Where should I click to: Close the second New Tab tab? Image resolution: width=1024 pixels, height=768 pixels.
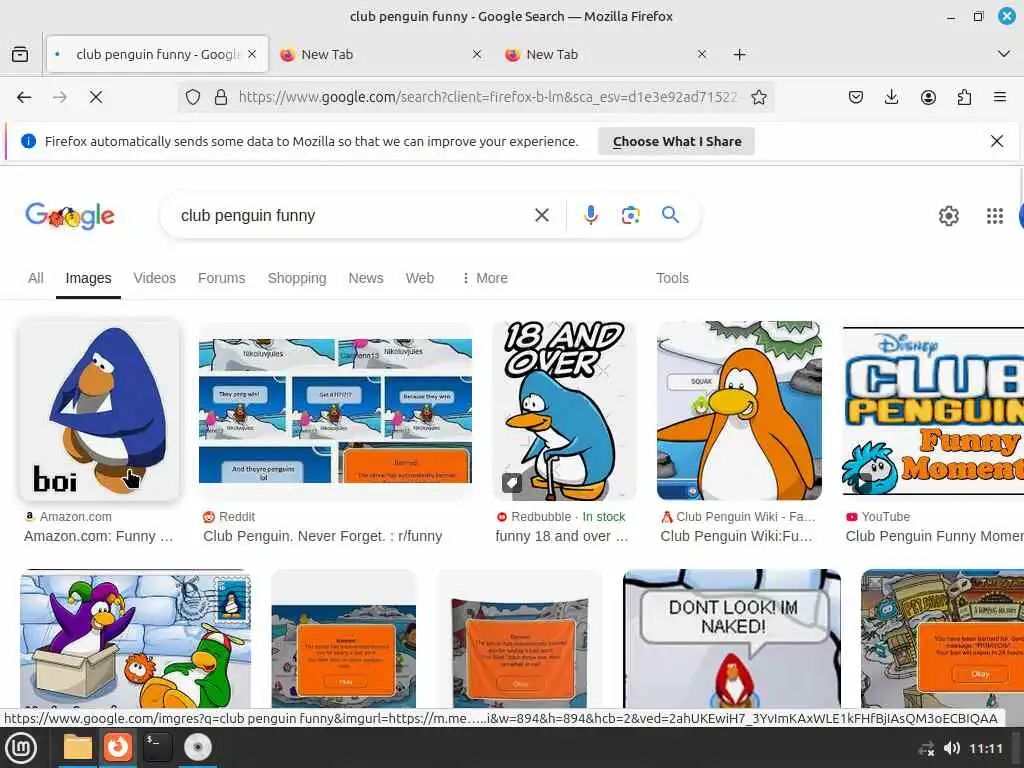[x=702, y=55]
